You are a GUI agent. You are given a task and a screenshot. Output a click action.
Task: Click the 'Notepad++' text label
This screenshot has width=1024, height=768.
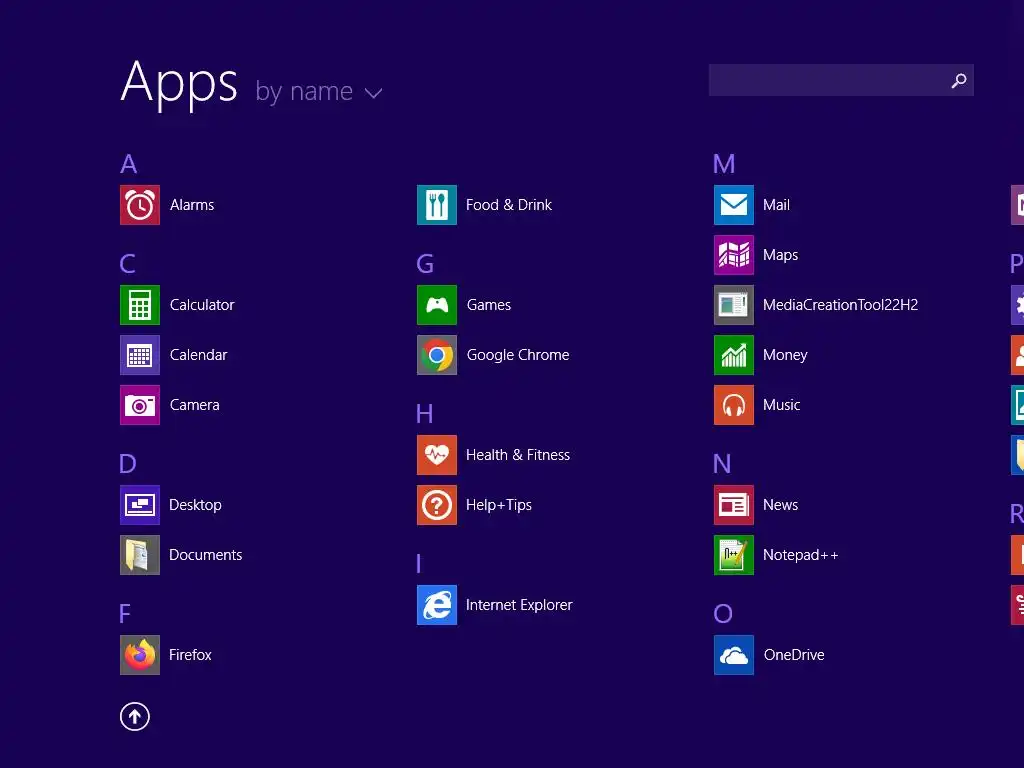[x=801, y=555]
